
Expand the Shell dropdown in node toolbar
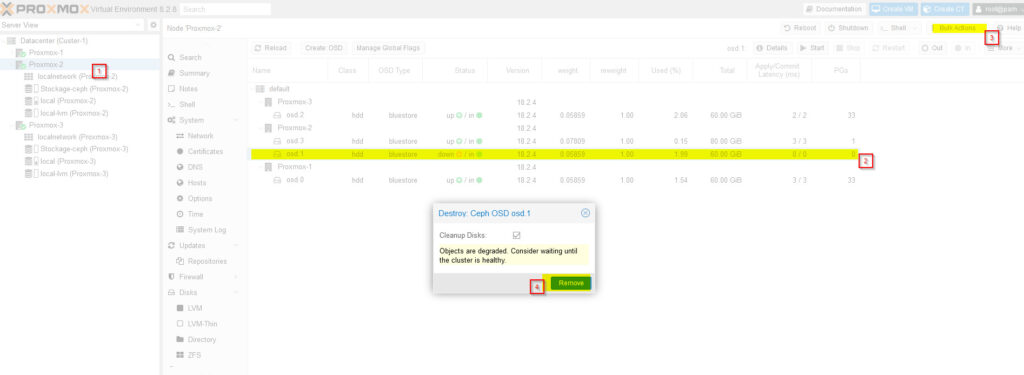coord(900,28)
